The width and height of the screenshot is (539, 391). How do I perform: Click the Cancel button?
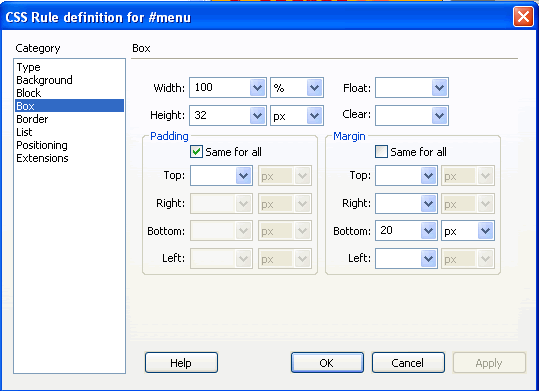click(x=408, y=362)
